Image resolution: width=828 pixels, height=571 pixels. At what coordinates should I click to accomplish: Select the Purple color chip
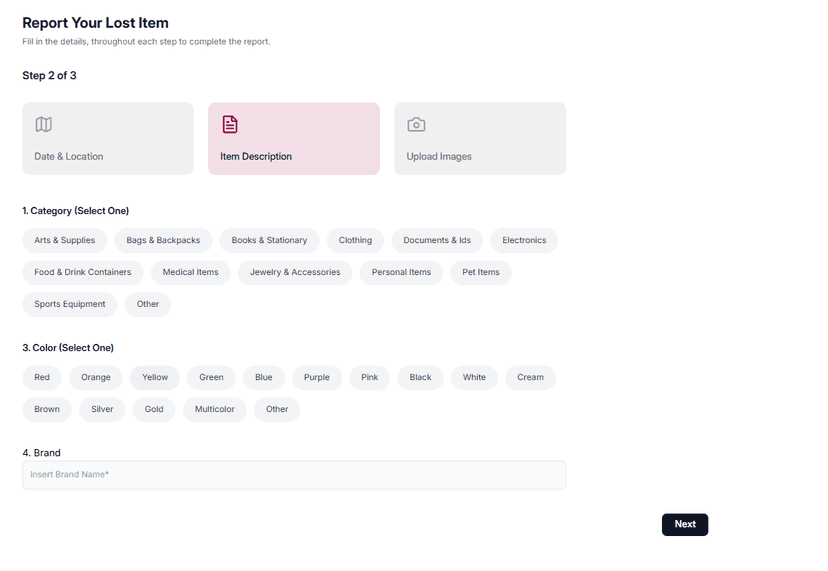(317, 378)
